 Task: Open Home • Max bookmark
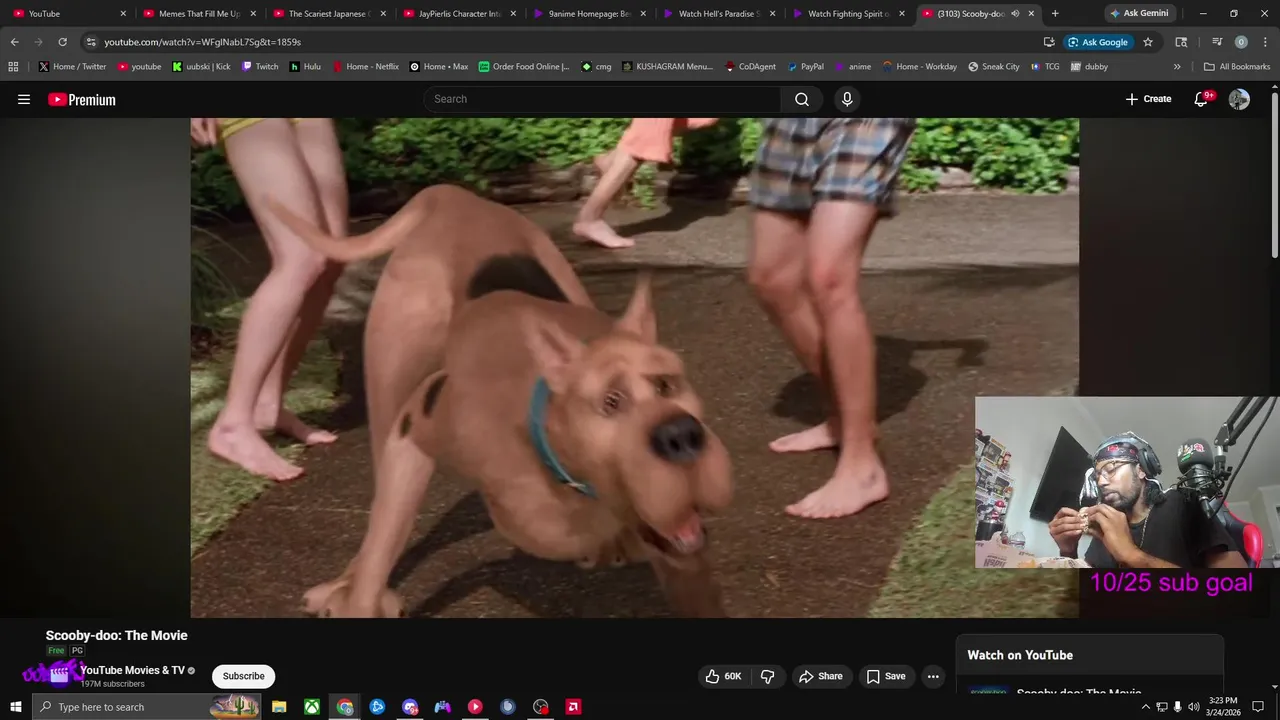coord(438,67)
